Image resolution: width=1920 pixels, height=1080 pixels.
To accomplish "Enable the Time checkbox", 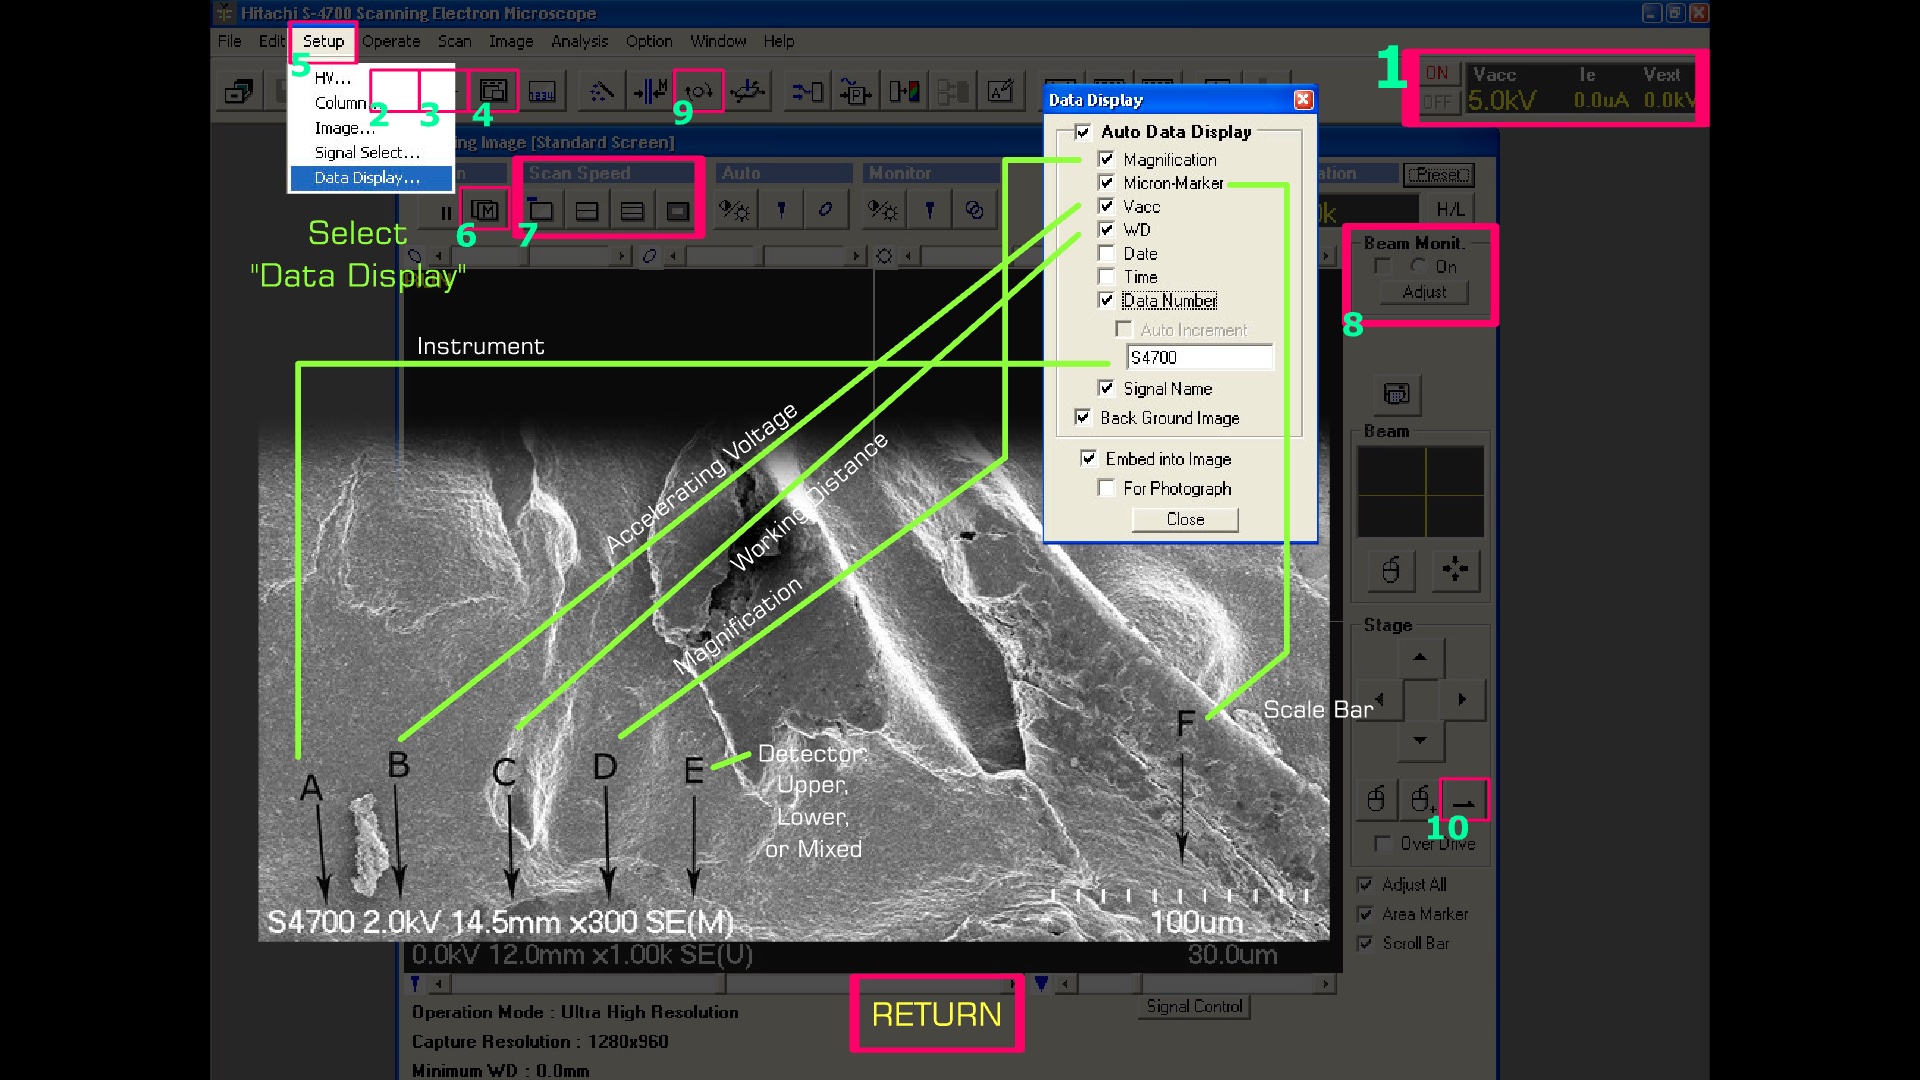I will pos(1106,276).
